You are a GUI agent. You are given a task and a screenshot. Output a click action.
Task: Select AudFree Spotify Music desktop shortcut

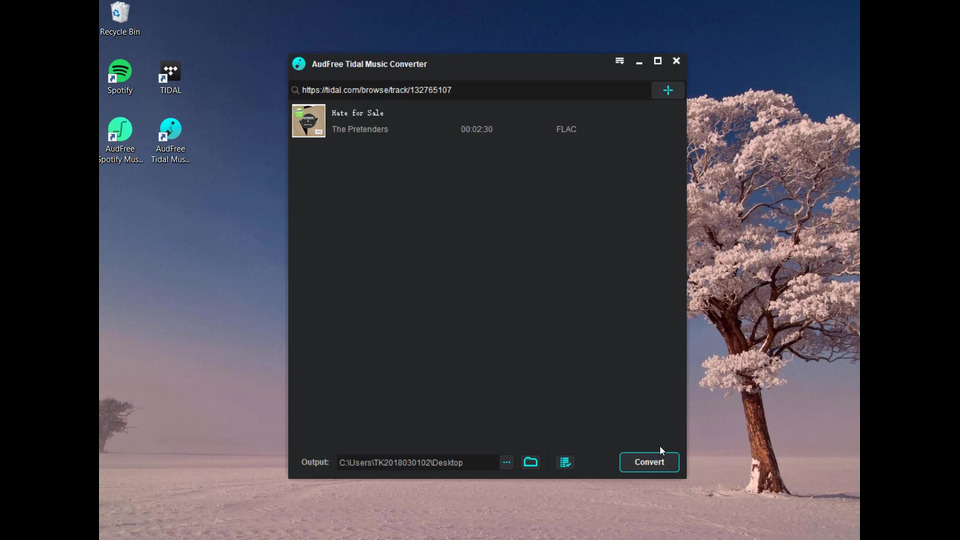click(120, 140)
